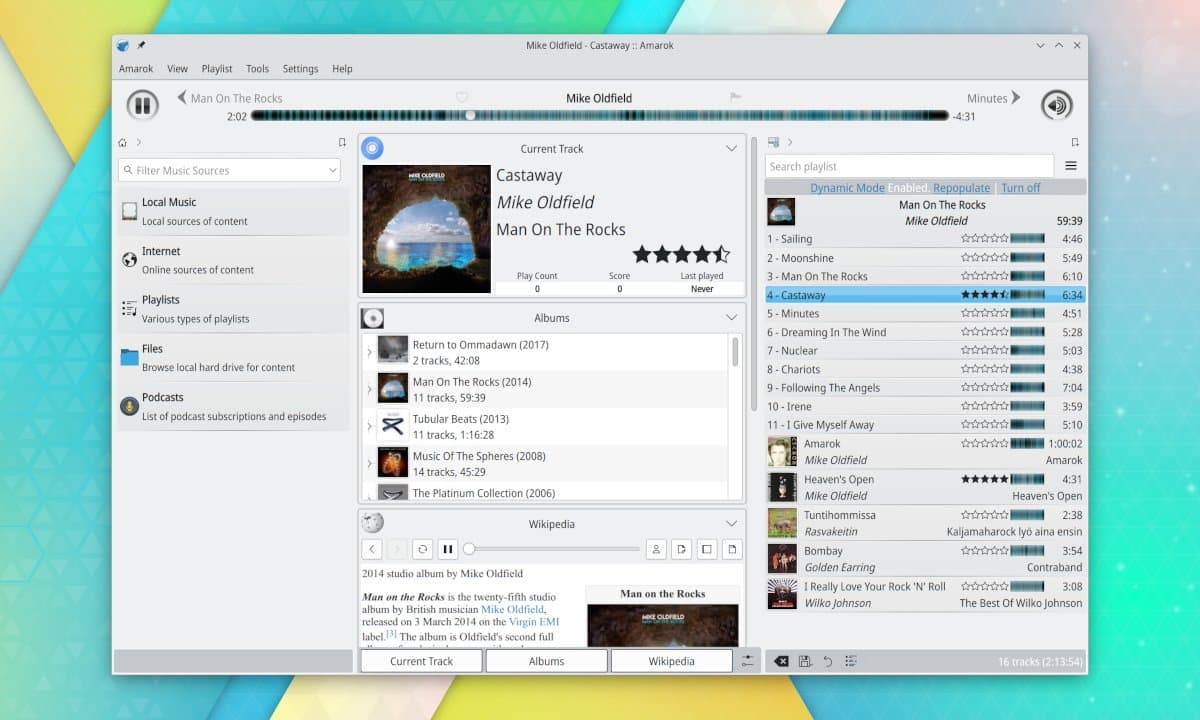Image resolution: width=1200 pixels, height=720 pixels.
Task: Open the Files folder icon
Action: point(129,357)
